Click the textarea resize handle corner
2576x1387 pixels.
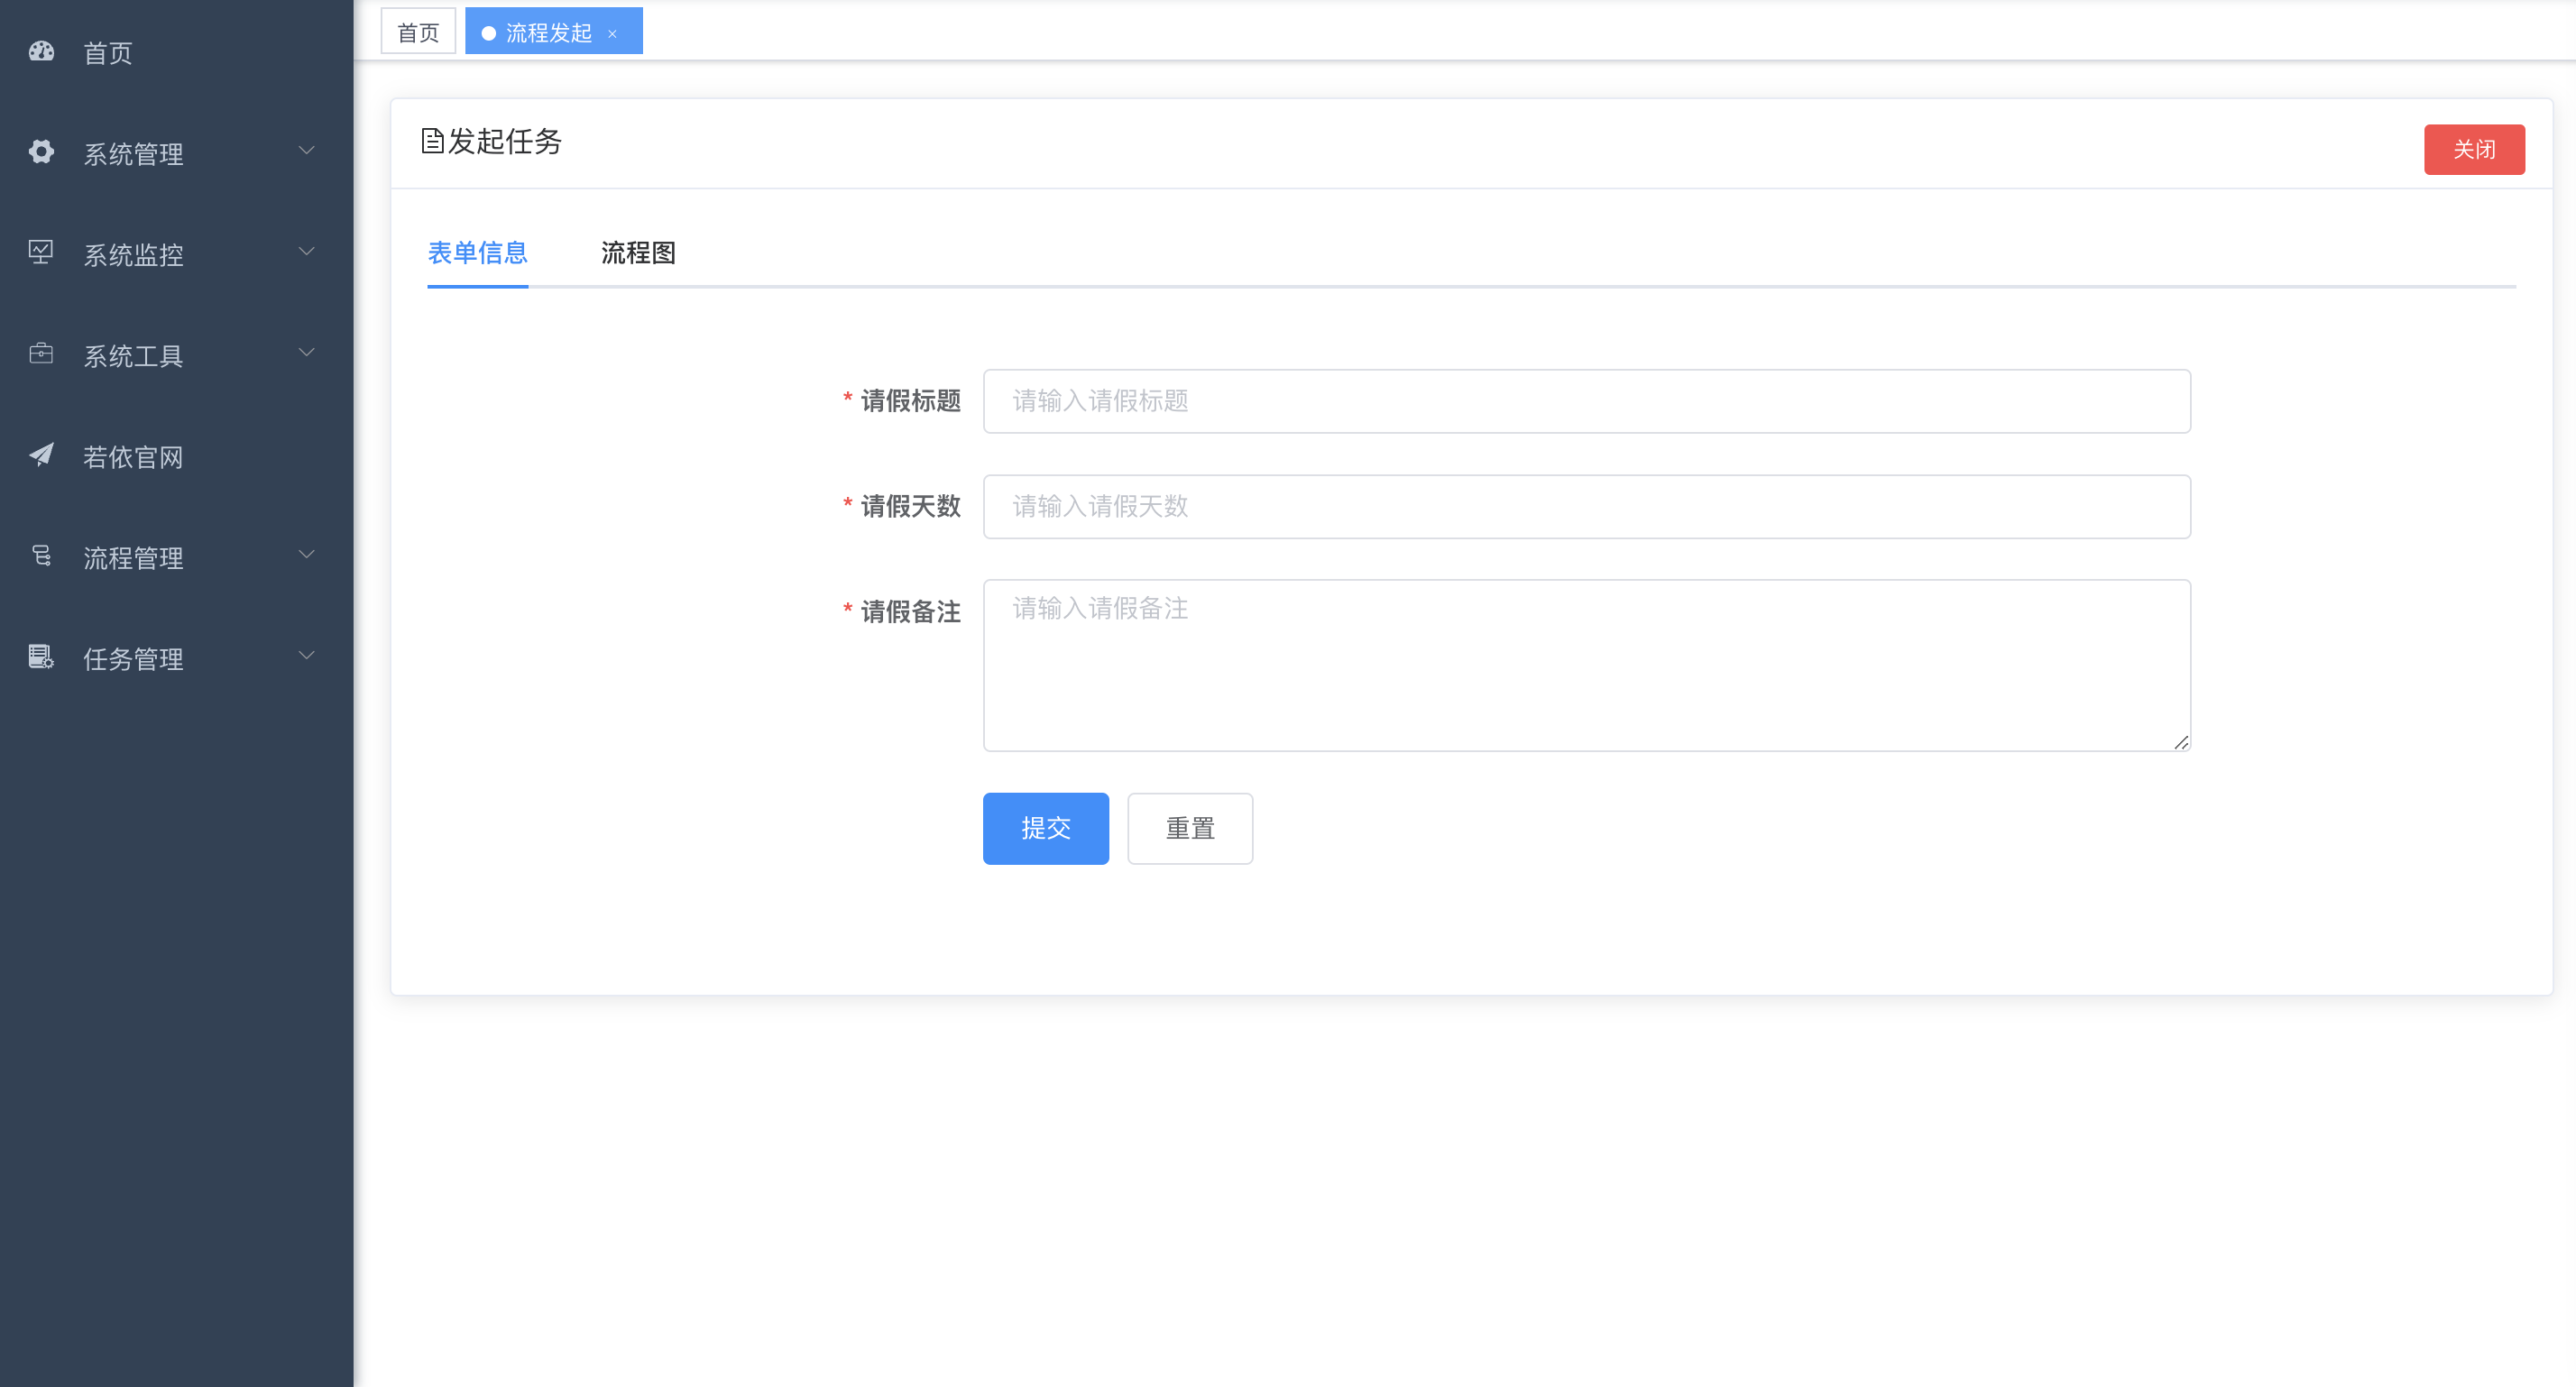tap(2181, 742)
